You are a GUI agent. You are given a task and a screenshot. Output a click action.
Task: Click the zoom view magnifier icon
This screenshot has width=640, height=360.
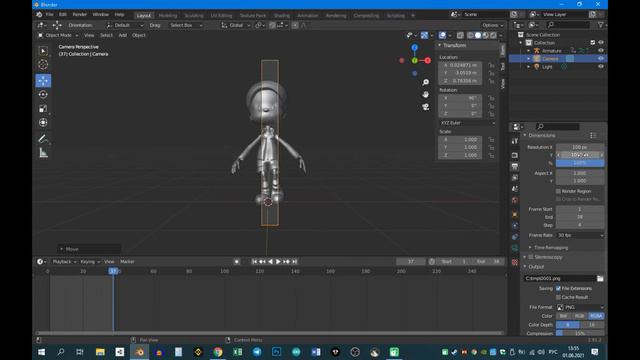pyautogui.click(x=426, y=82)
